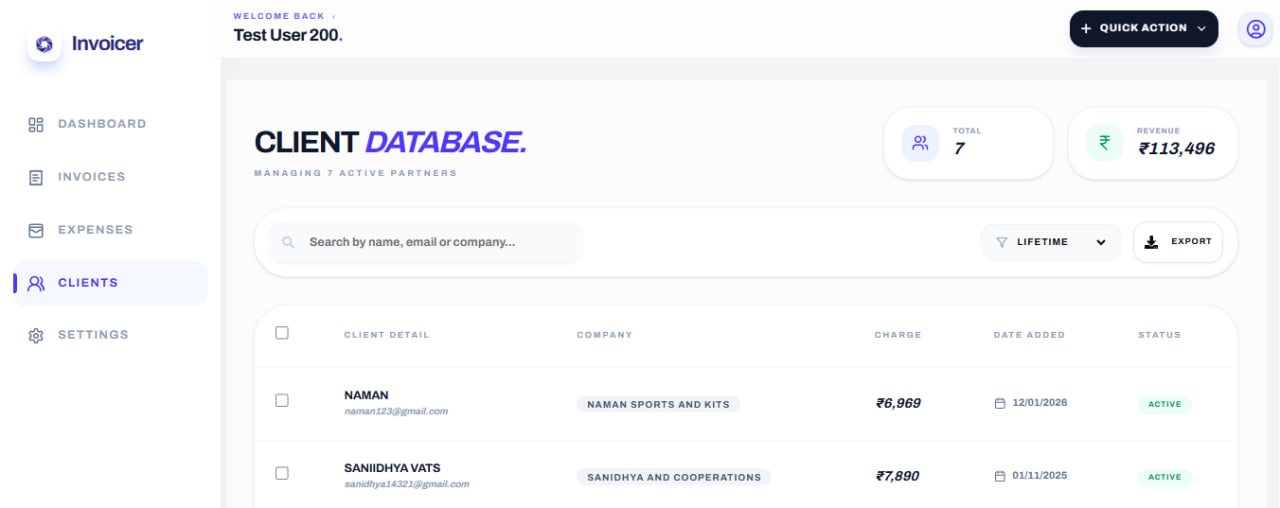1280x508 pixels.
Task: Open Expenses page from sidebar
Action: [x=110, y=230]
